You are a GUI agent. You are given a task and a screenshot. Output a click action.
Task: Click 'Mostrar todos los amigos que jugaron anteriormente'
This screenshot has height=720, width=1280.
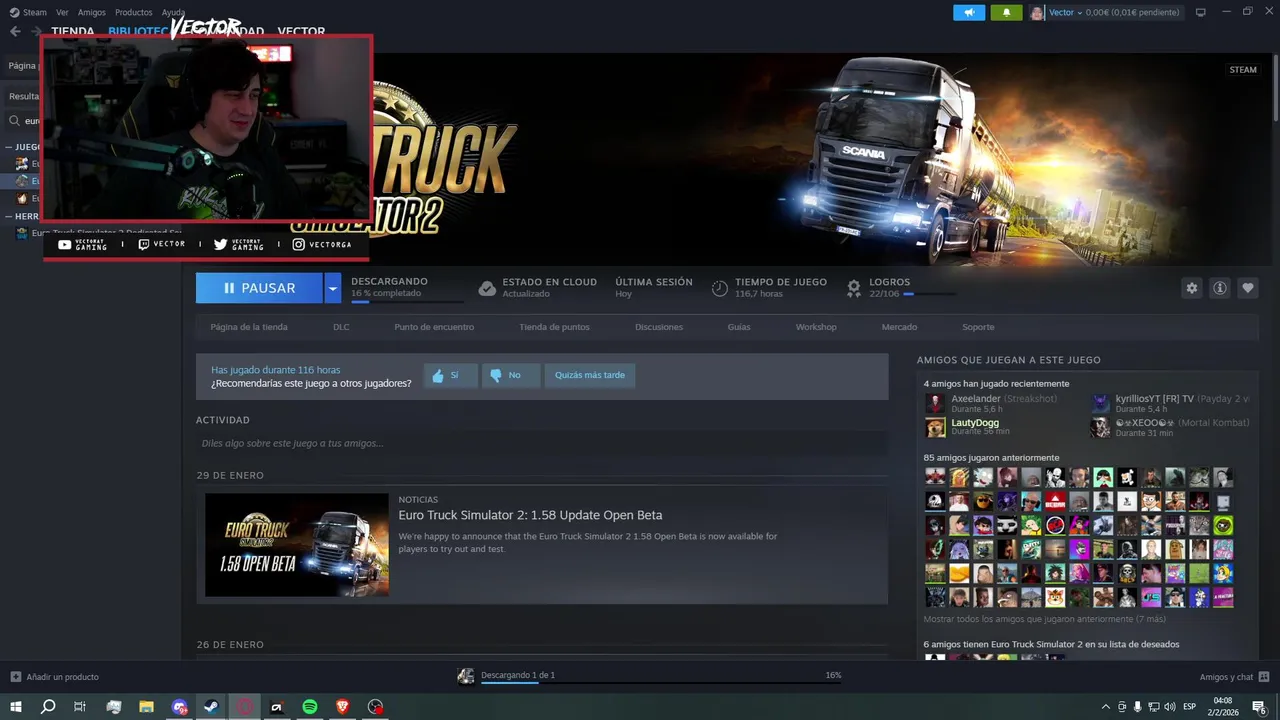coord(1044,619)
